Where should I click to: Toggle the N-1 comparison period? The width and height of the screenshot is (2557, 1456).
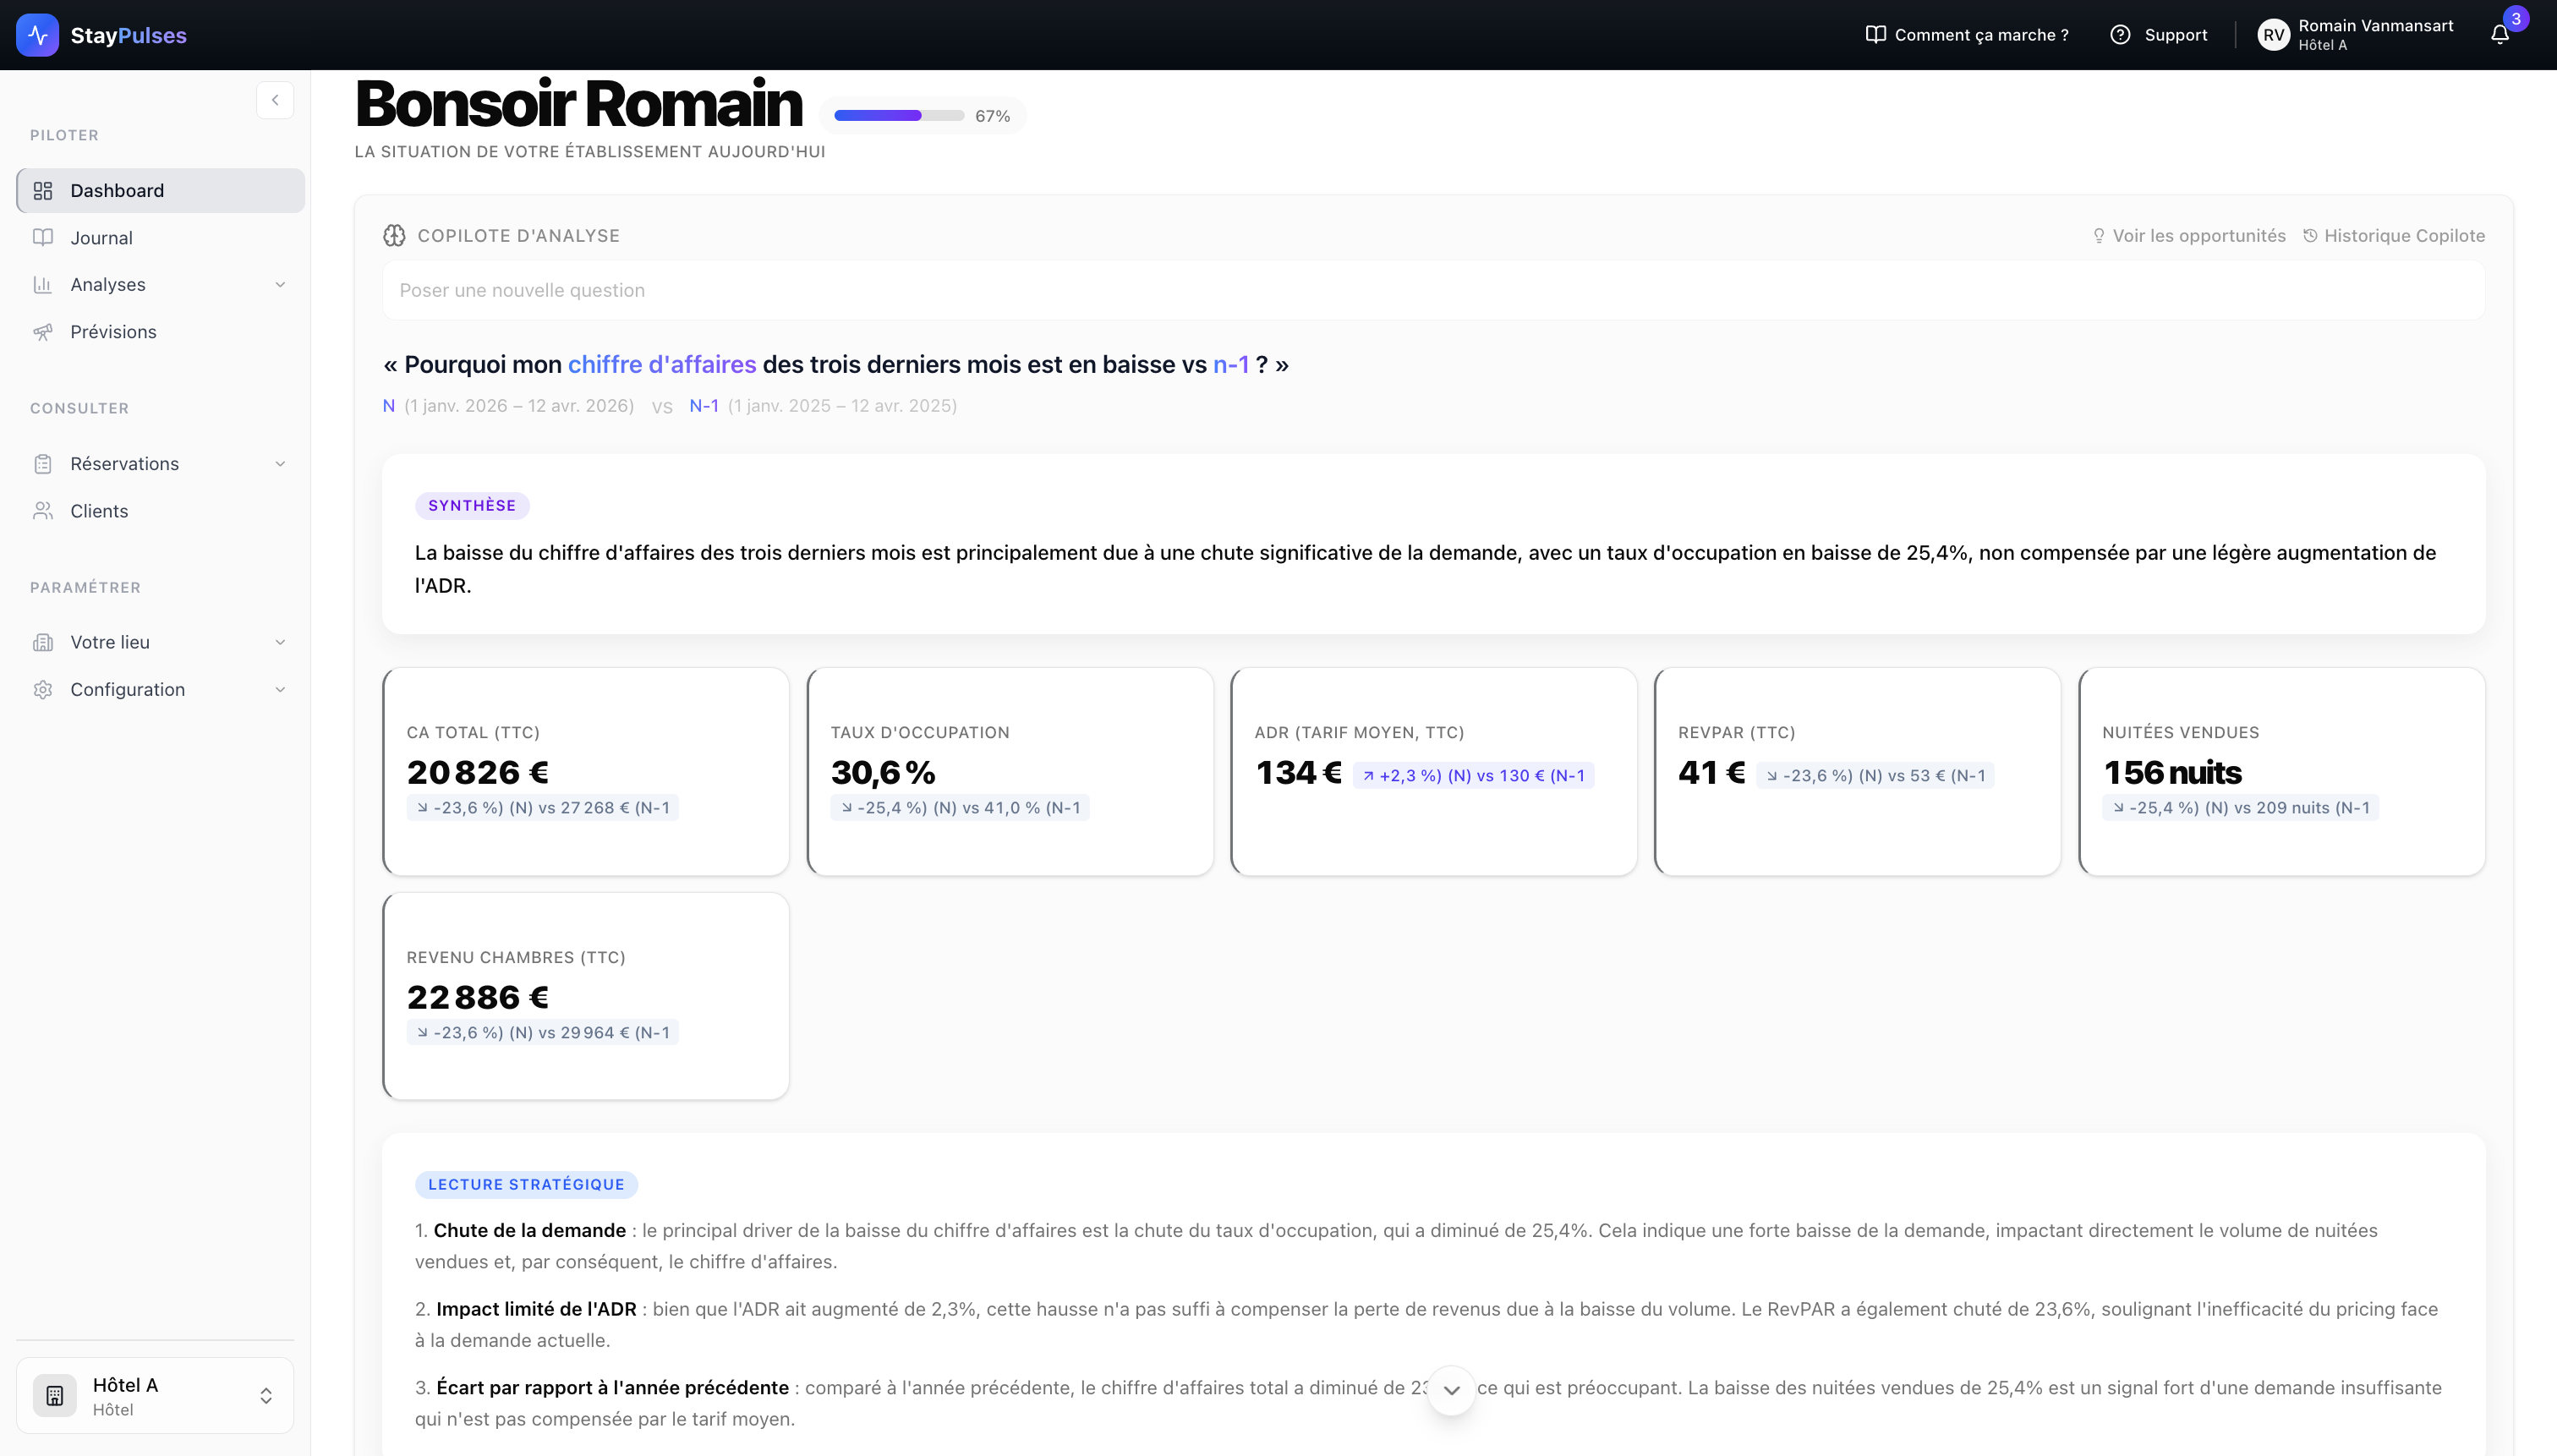click(705, 405)
